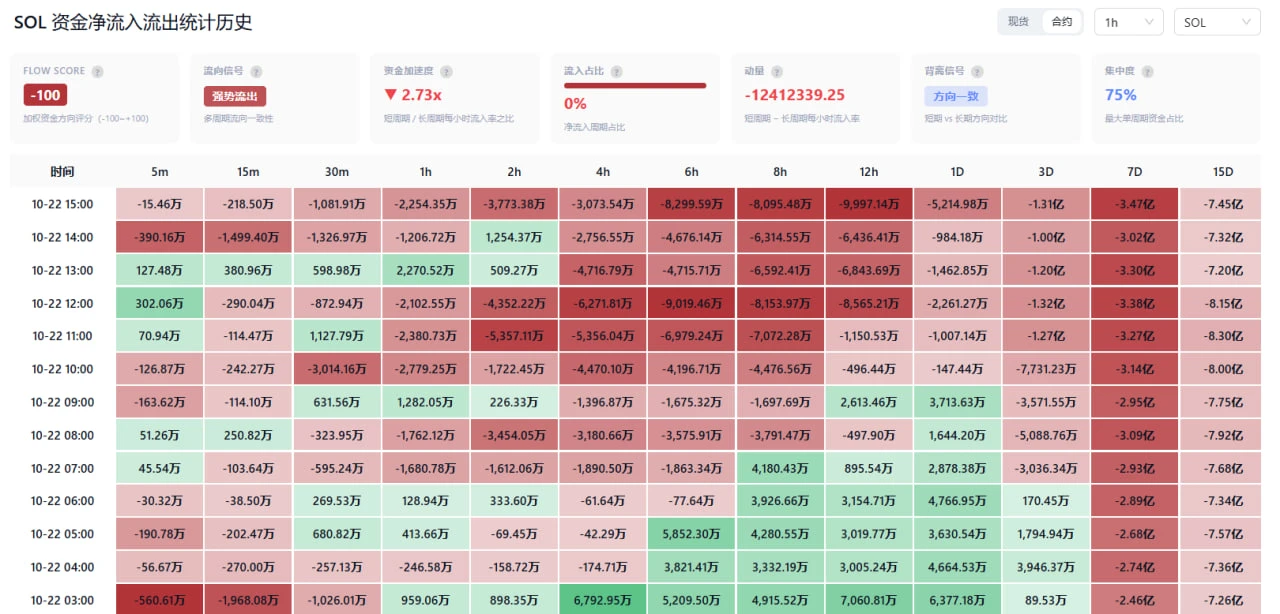Click the SOL 资金净流入流出统计历史 page title
The width and height of the screenshot is (1280, 614).
pyautogui.click(x=133, y=22)
